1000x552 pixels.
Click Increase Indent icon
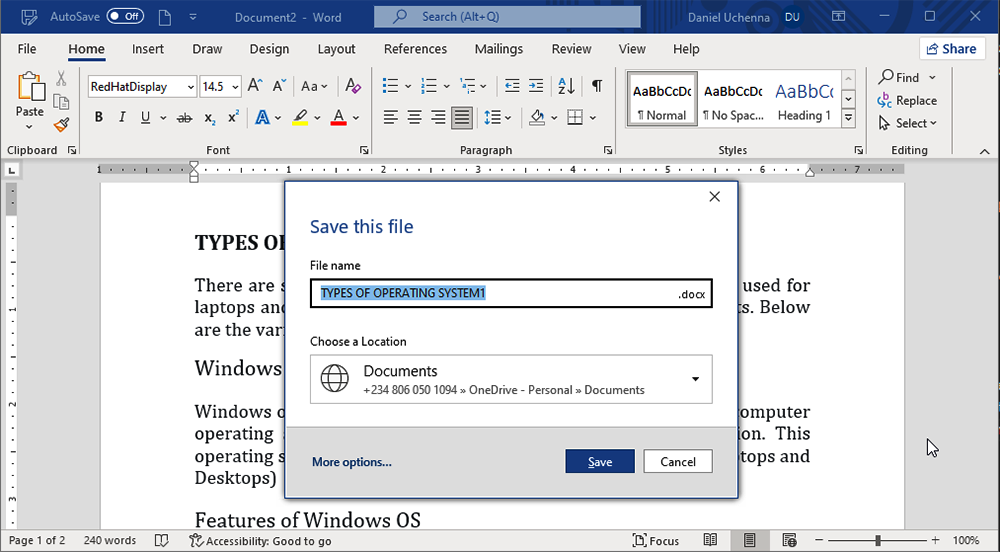536,85
